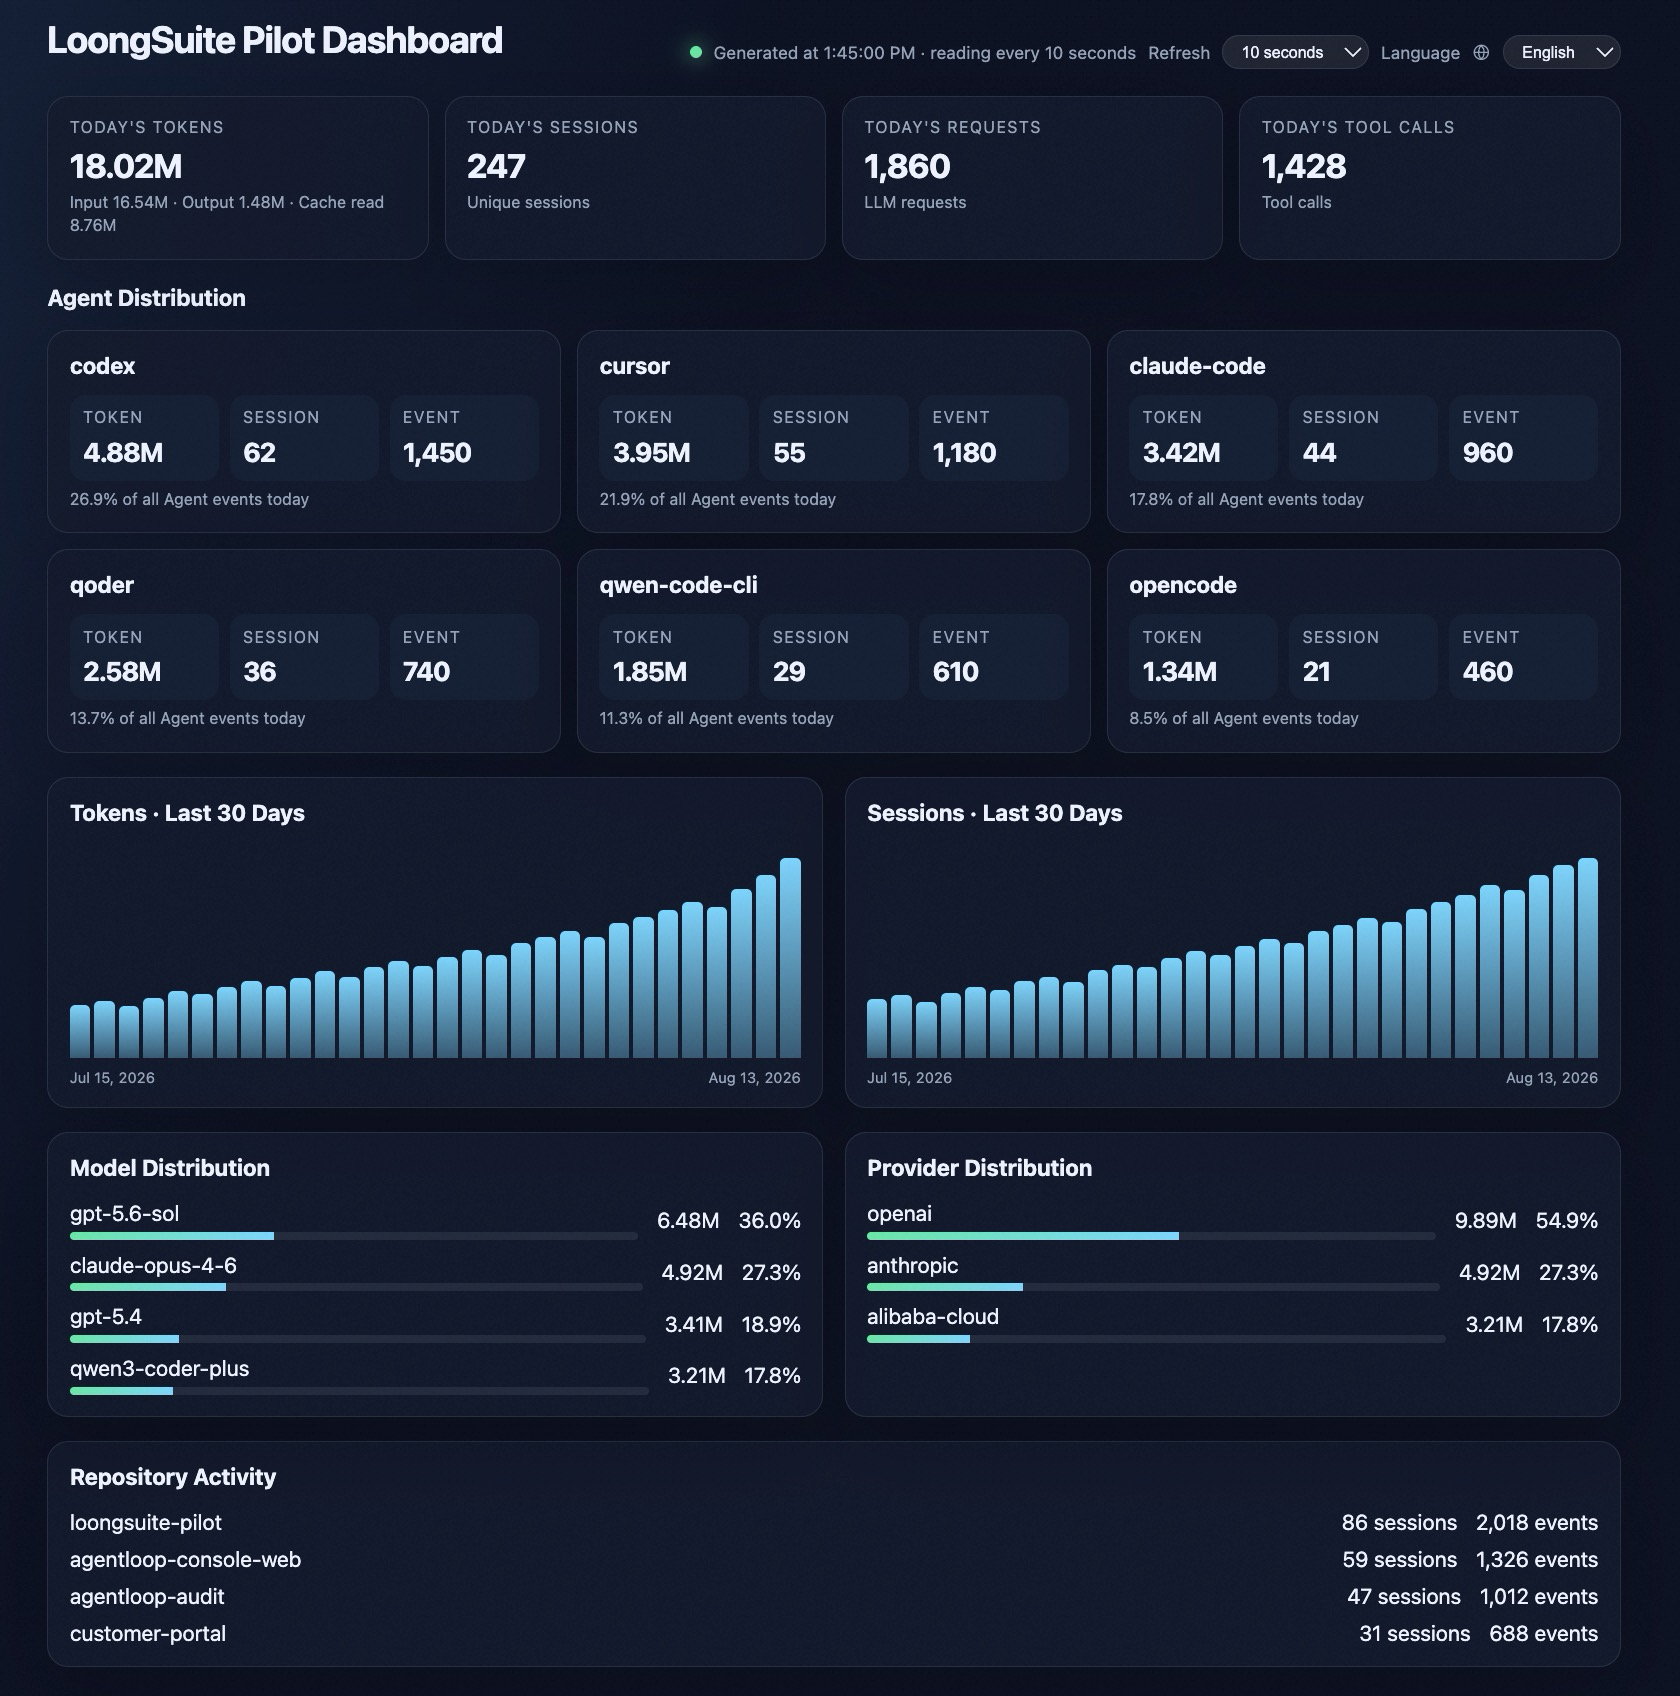The image size is (1680, 1696).
Task: Click qwen-code-cli event value 610
Action: click(956, 671)
